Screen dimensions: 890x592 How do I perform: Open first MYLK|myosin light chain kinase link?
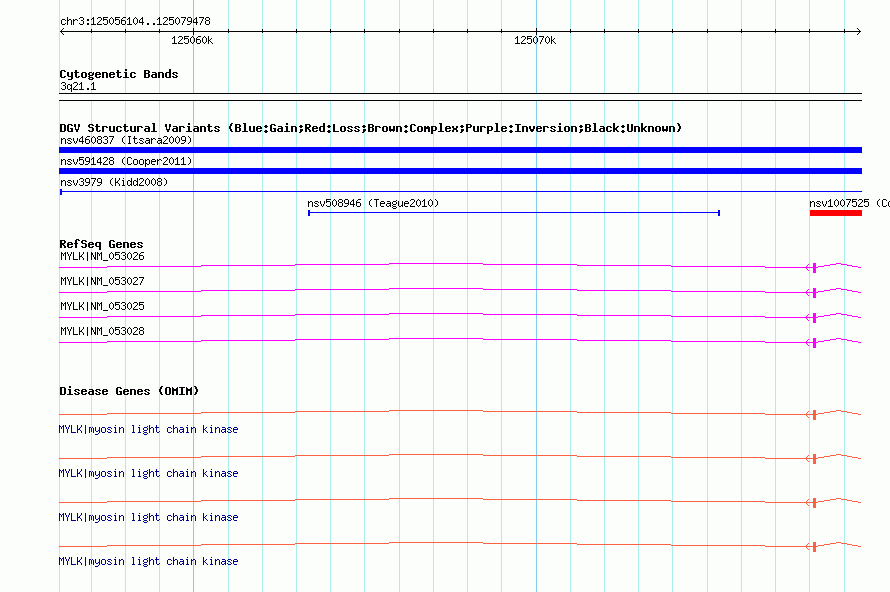pos(148,430)
